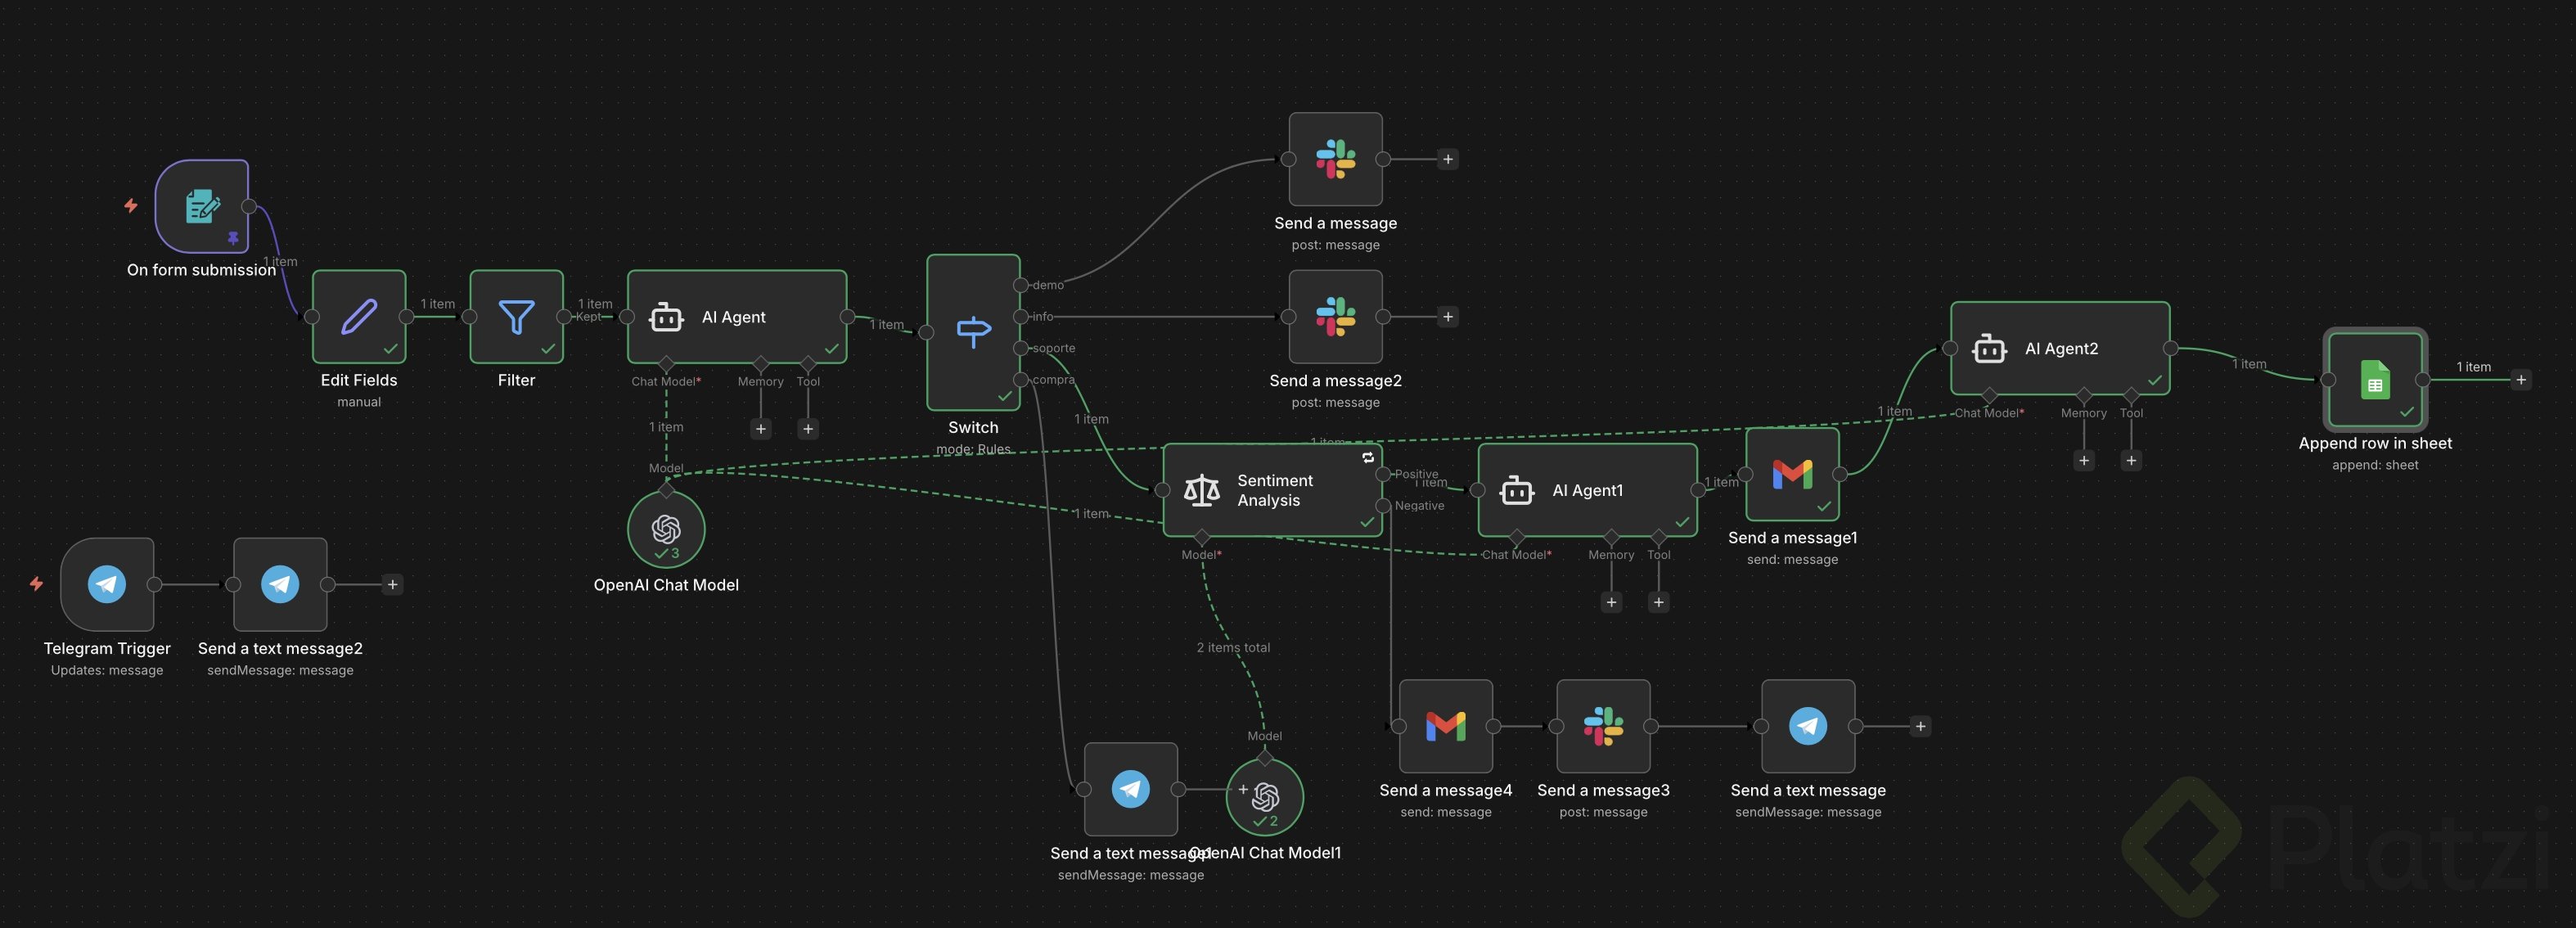
Task: Add Memory sub-node to AI Agent1
Action: tap(1611, 602)
